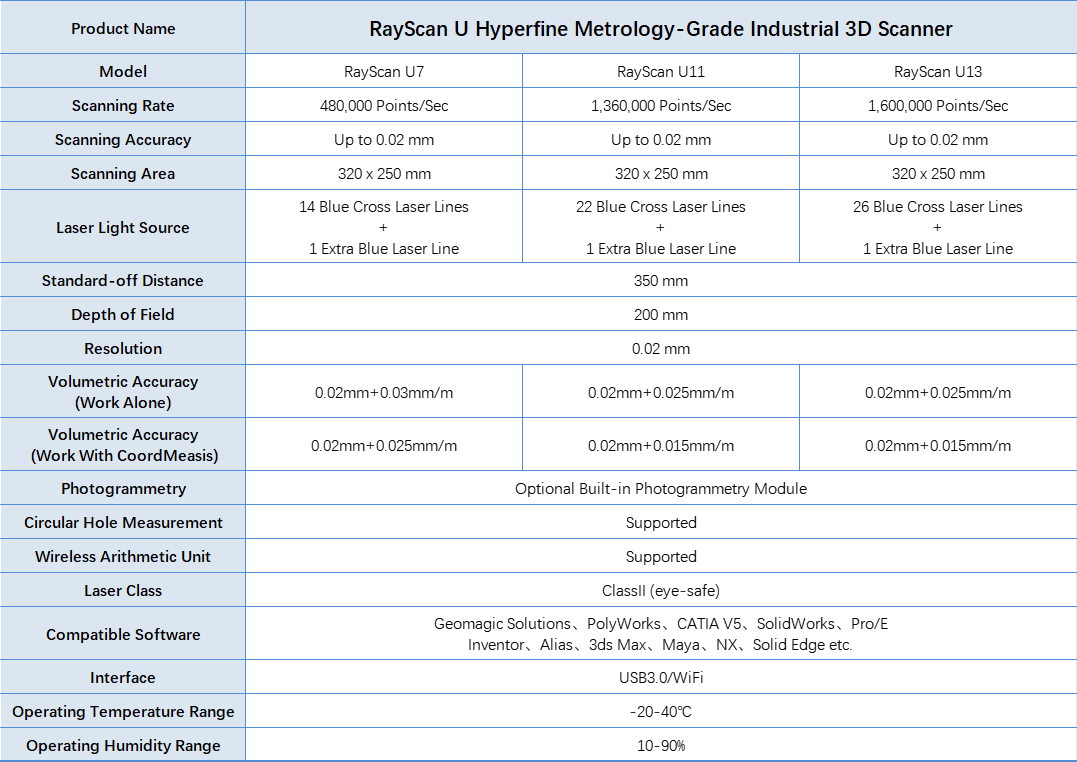
Task: Click the "Standard-off Distance" row label
Action: [123, 280]
